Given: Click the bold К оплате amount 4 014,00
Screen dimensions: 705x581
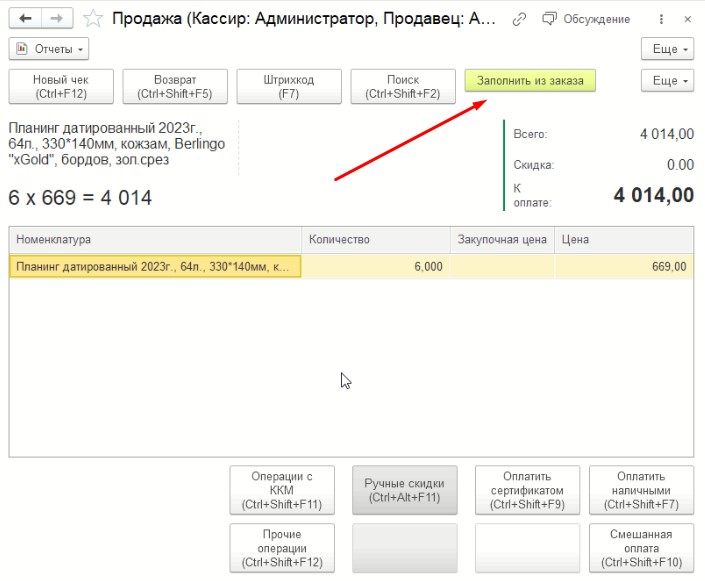Looking at the screenshot, I should tap(654, 195).
